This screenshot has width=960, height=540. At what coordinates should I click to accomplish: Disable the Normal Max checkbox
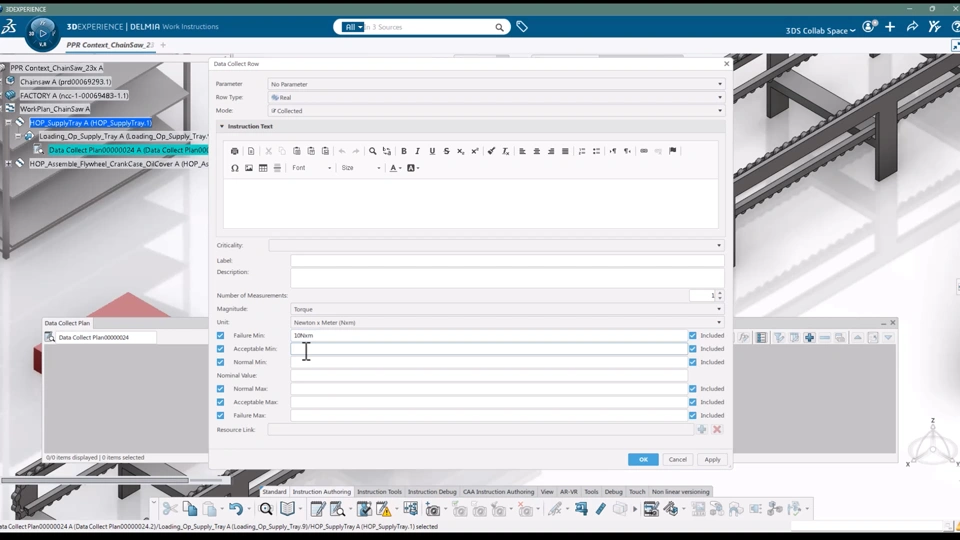click(x=221, y=389)
